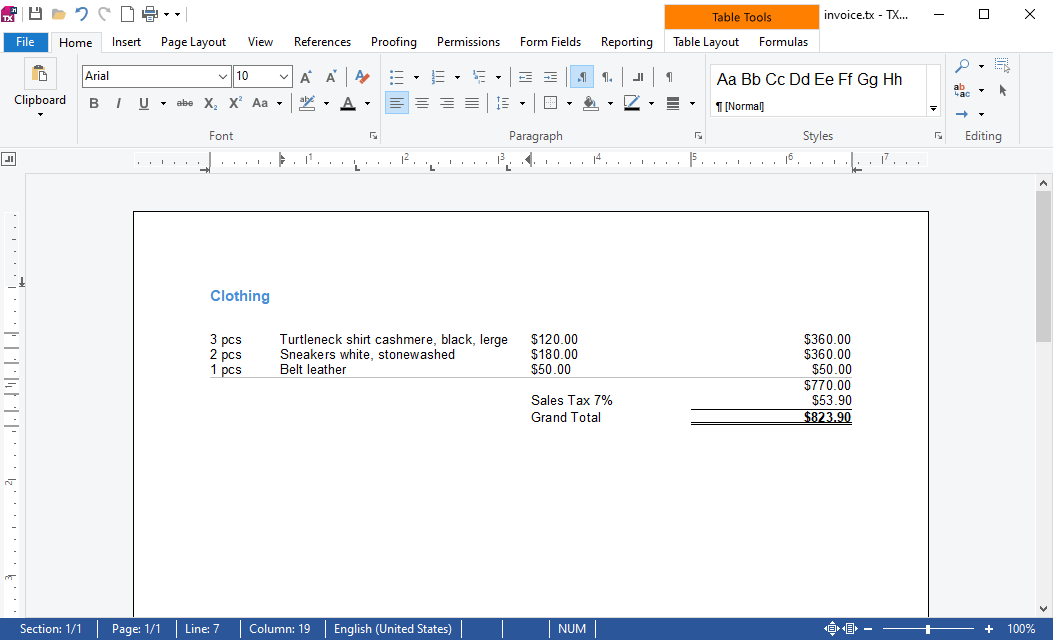Toggle strikethrough formatting
The image size is (1053, 640).
pyautogui.click(x=185, y=103)
